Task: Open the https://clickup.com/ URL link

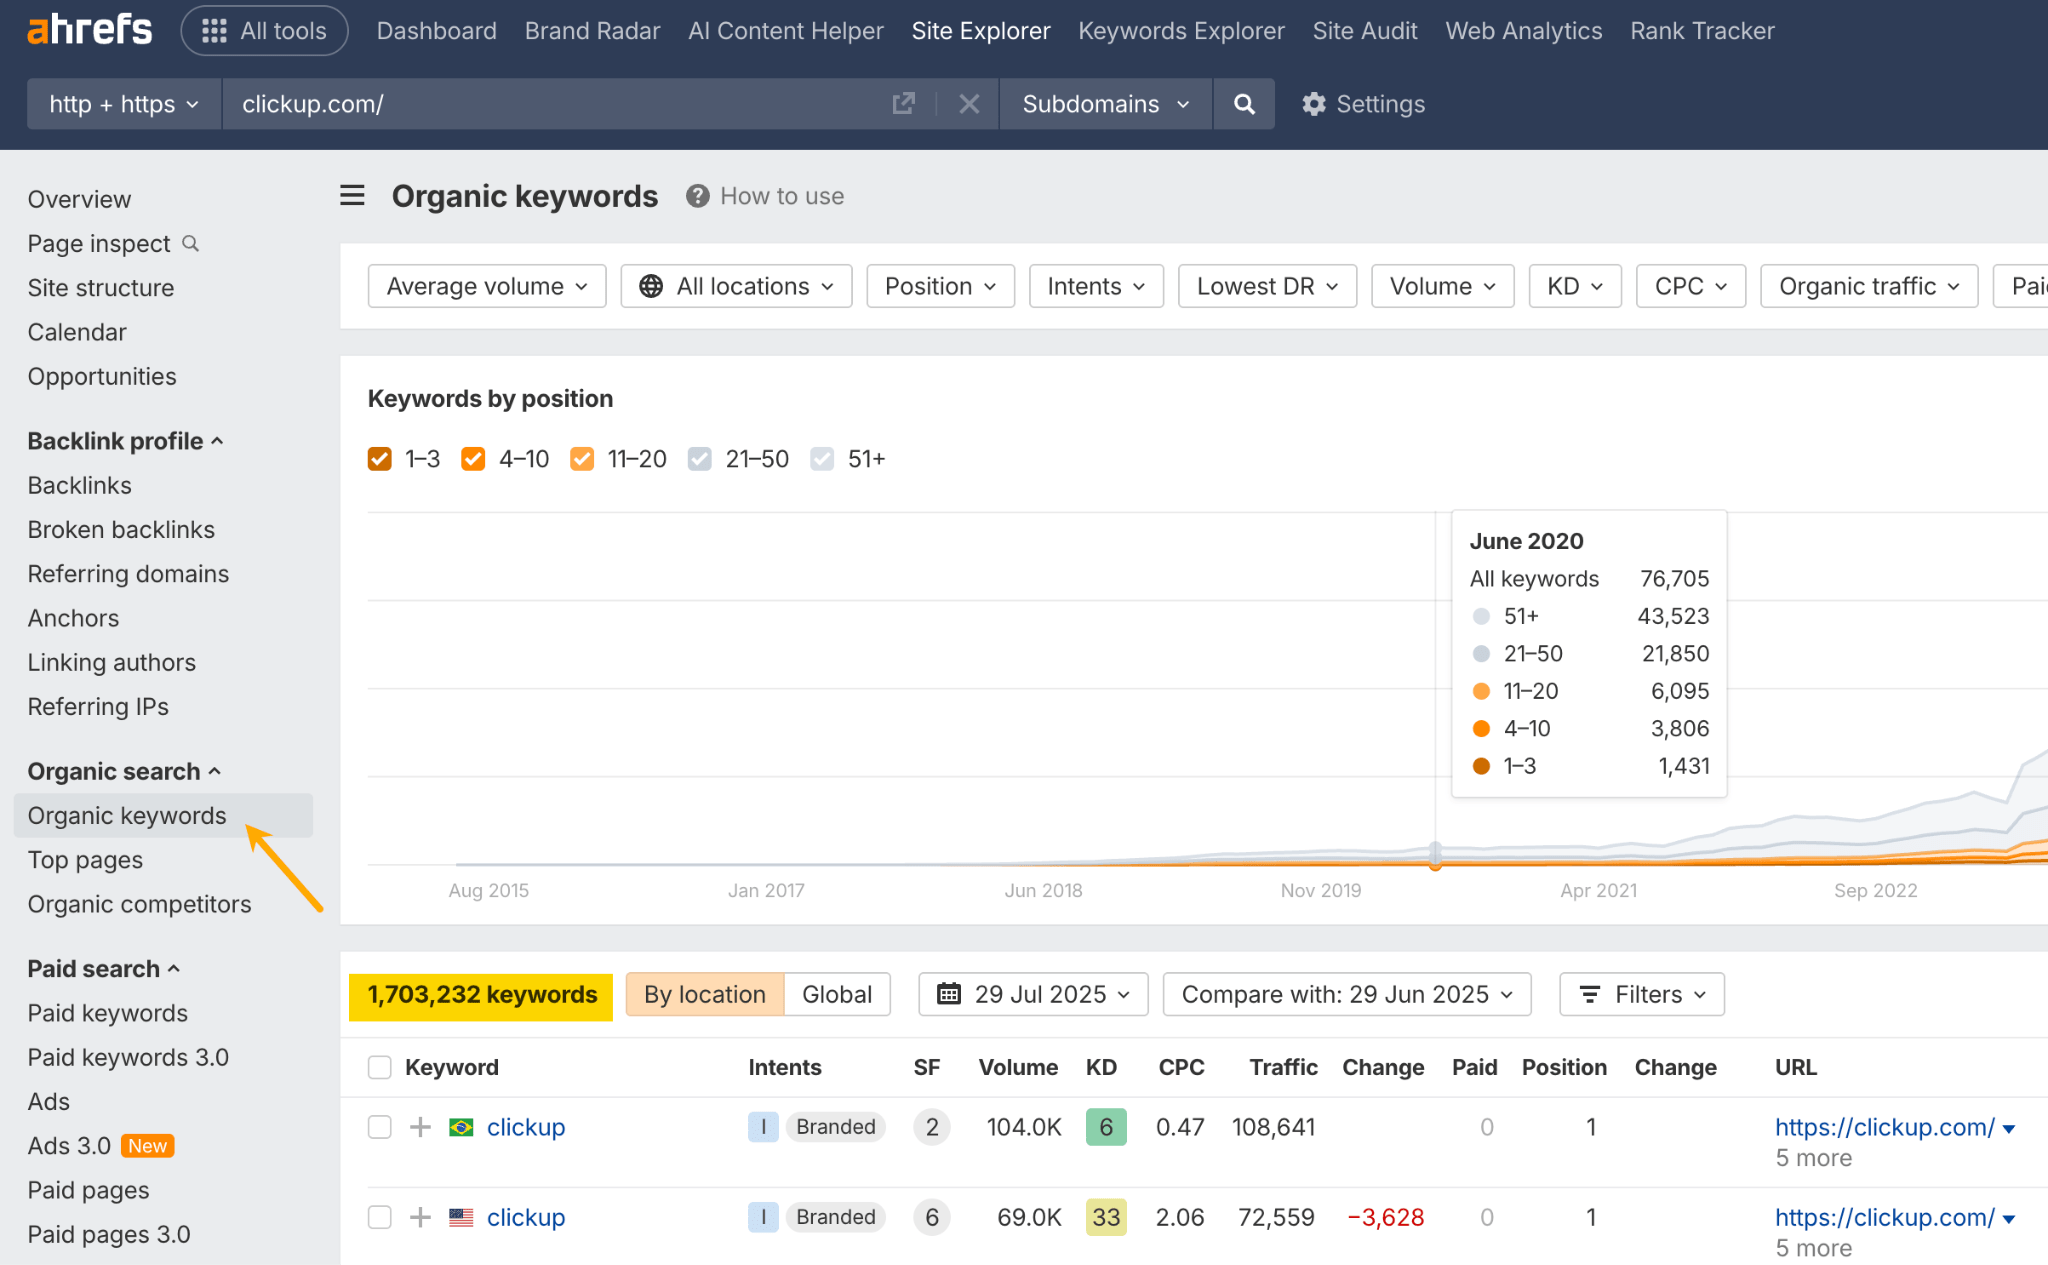Action: click(1885, 1127)
